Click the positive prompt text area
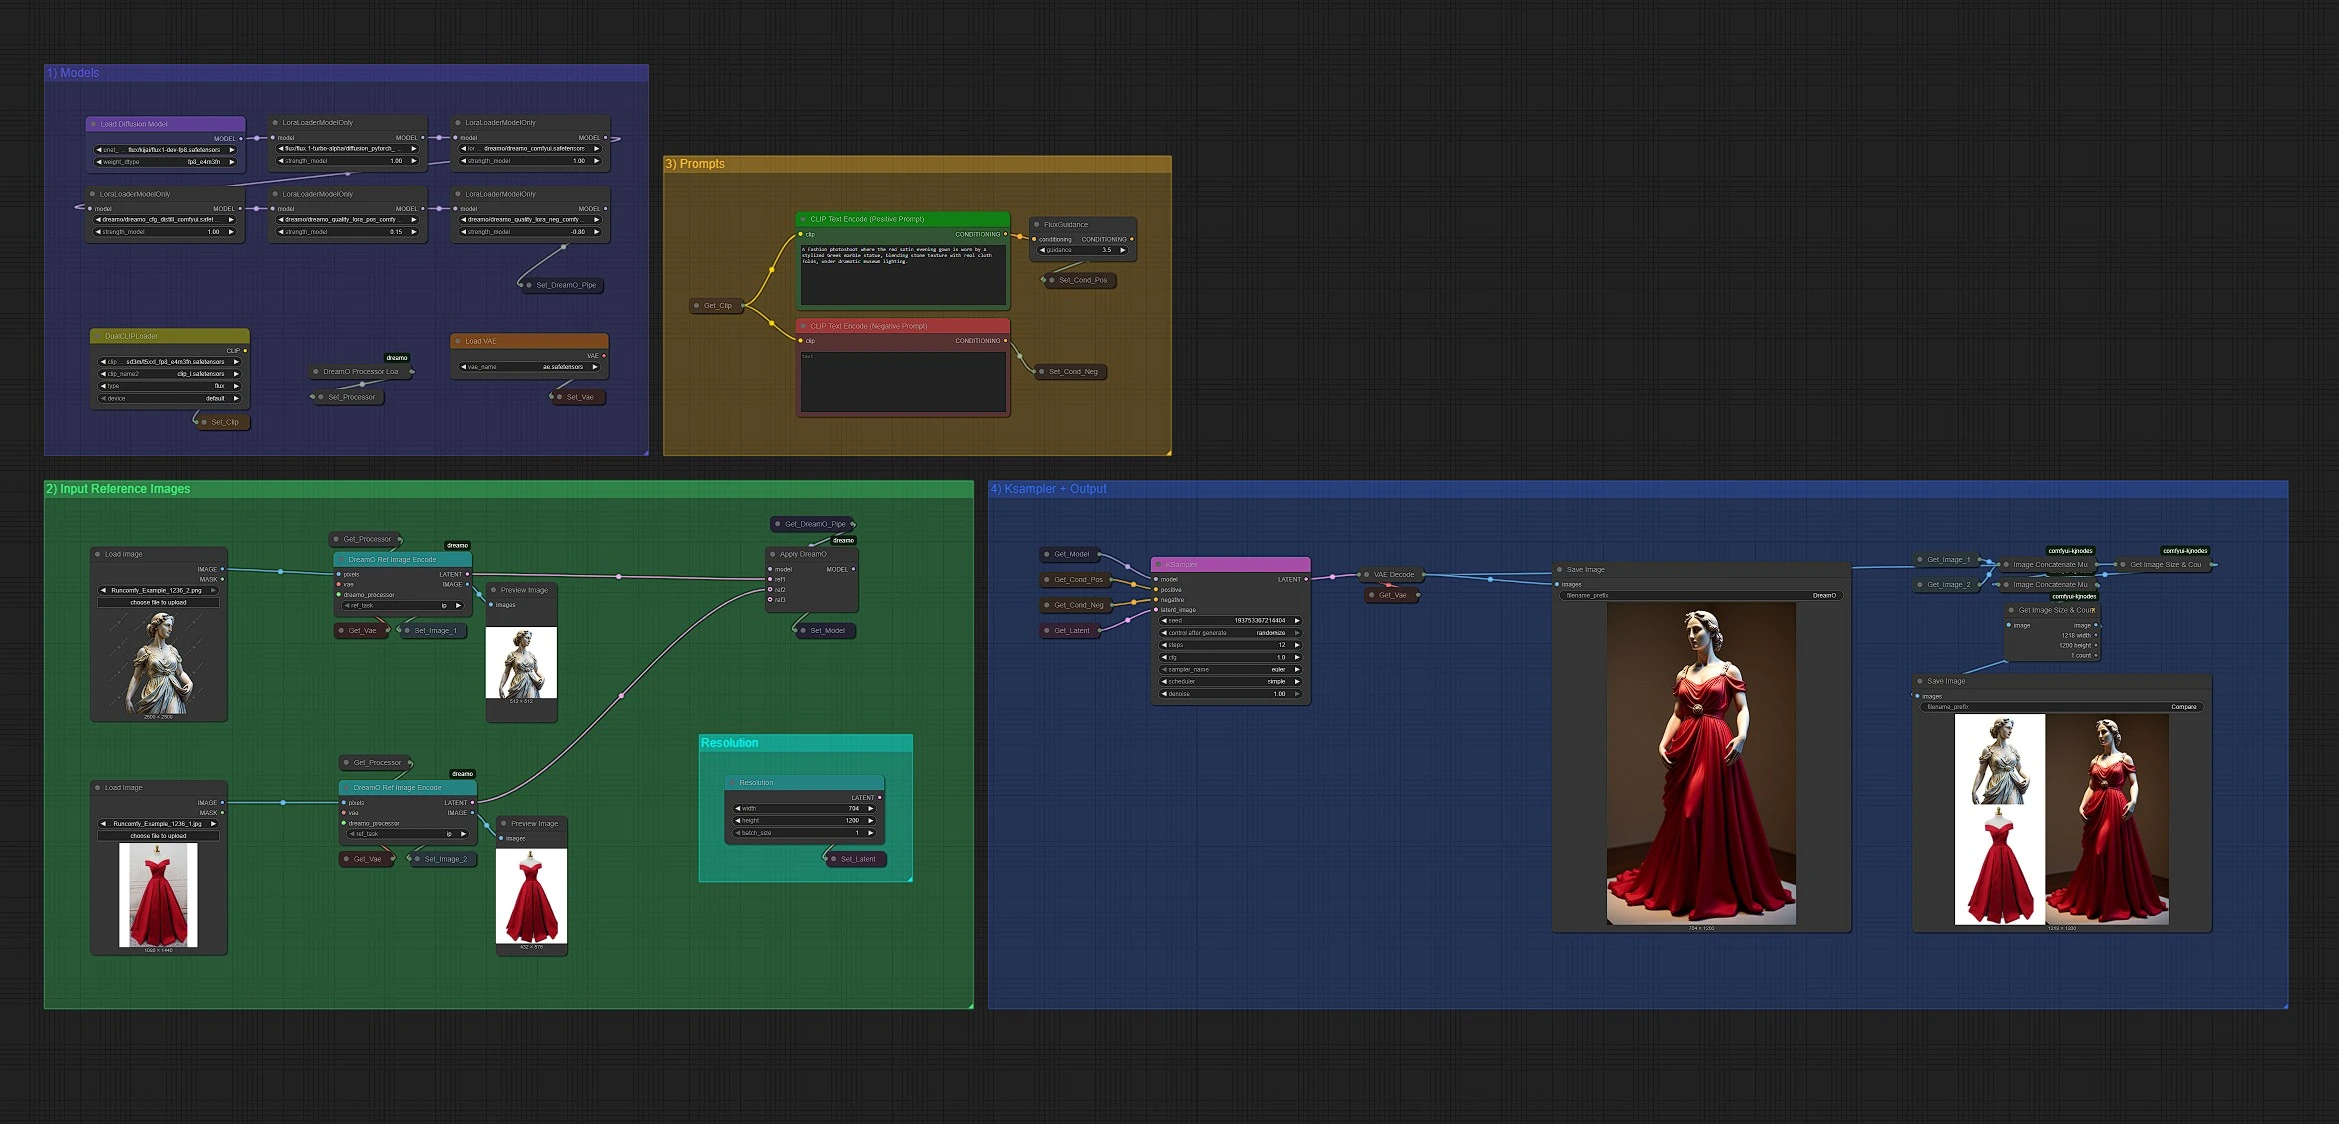The image size is (2339, 1124). pos(902,274)
